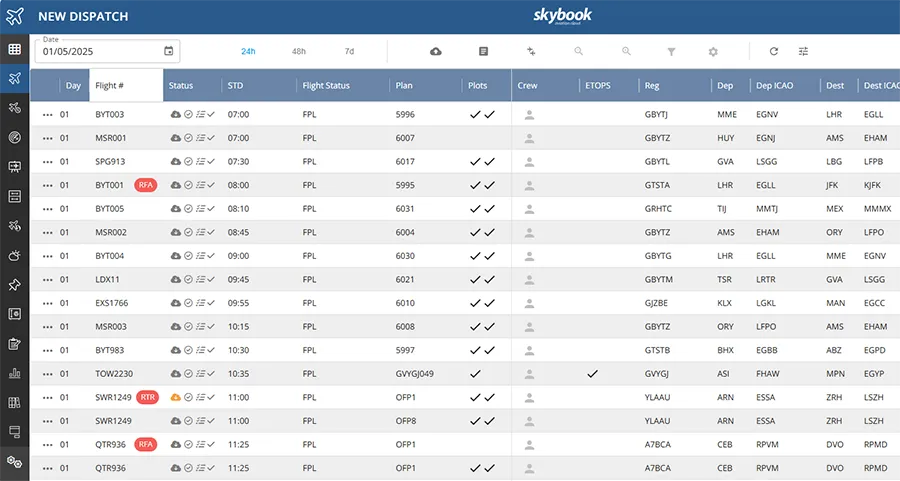Open the presentation board sidebar icon
This screenshot has width=900, height=481.
click(x=14, y=166)
